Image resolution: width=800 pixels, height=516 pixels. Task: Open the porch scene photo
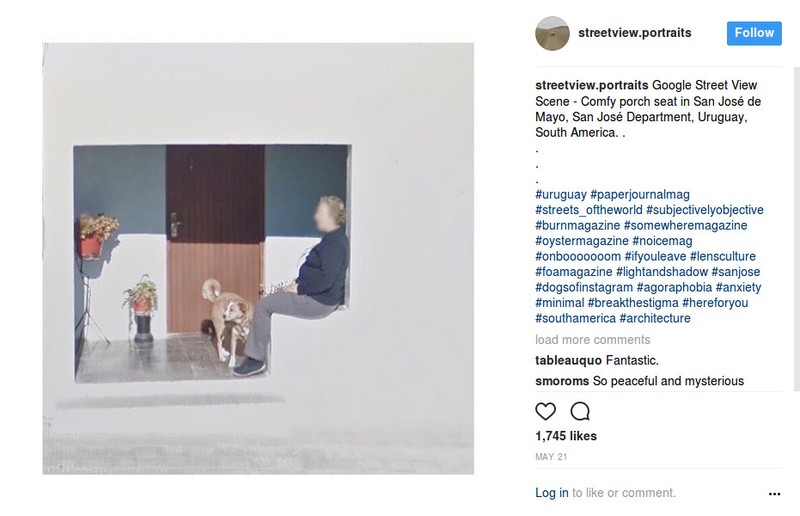point(258,258)
